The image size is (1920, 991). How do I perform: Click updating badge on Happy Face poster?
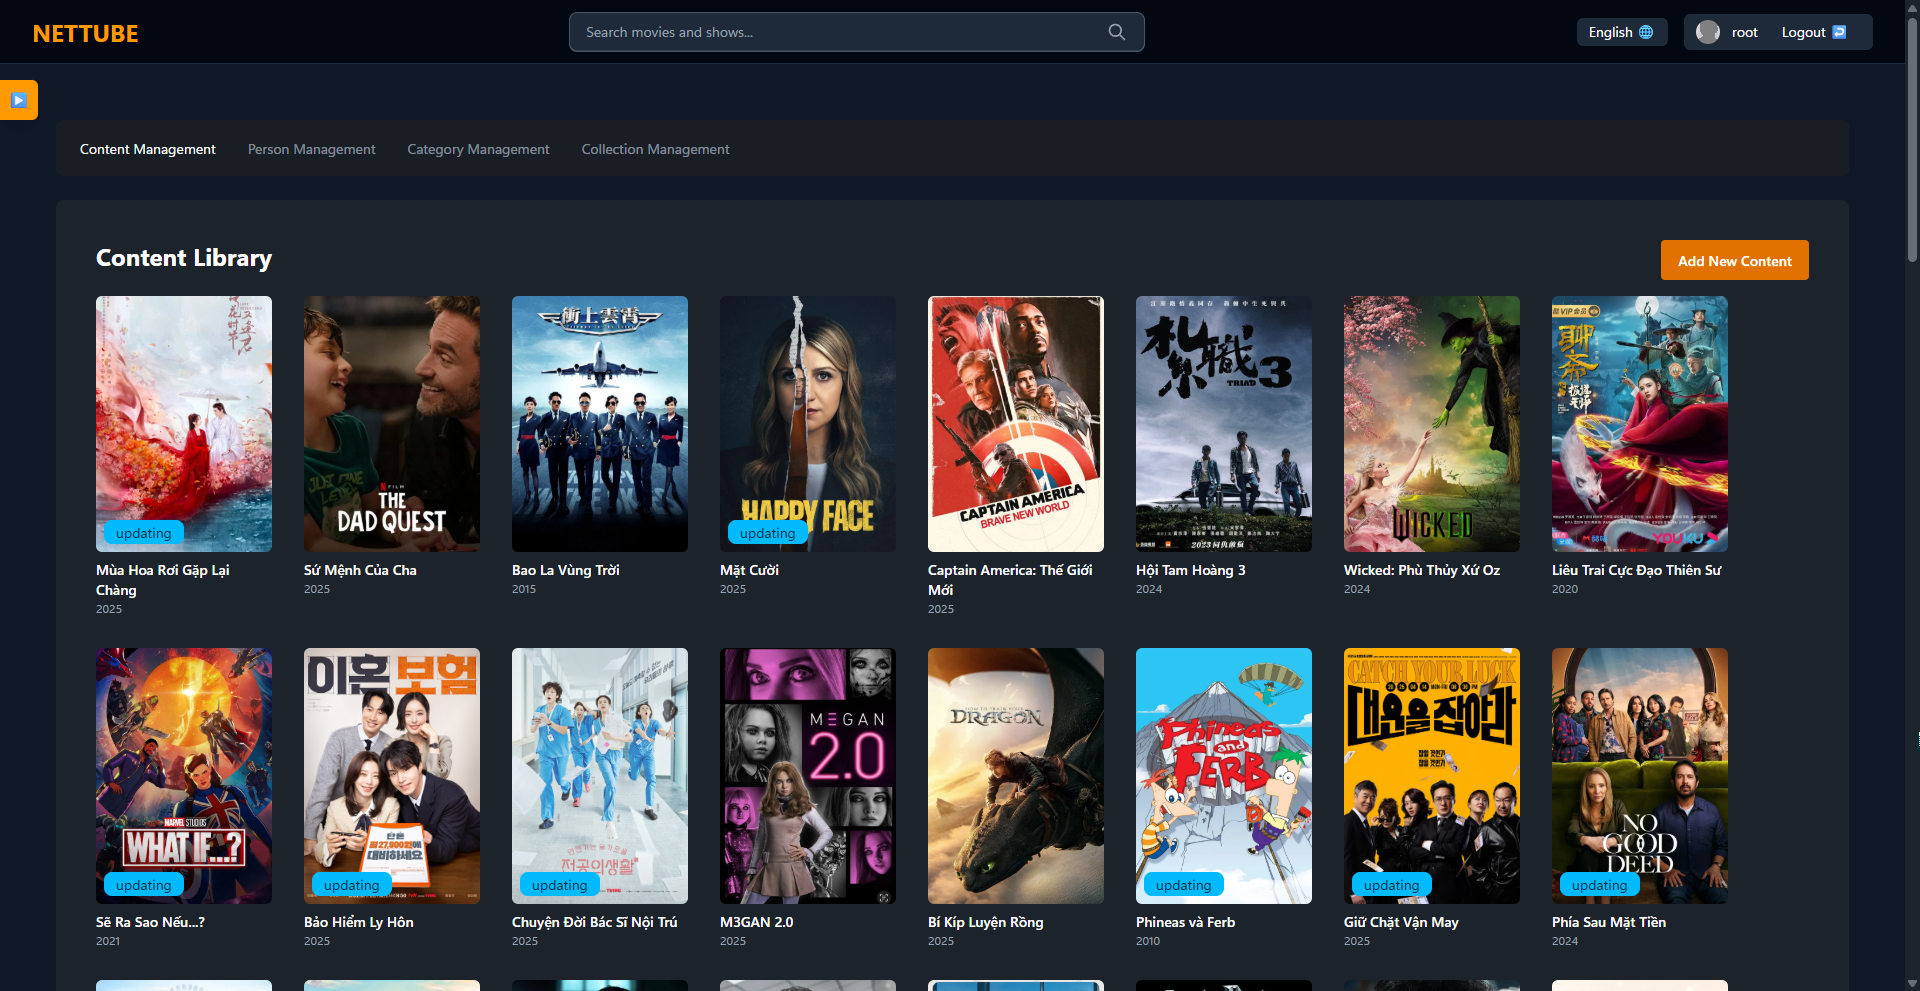(768, 533)
